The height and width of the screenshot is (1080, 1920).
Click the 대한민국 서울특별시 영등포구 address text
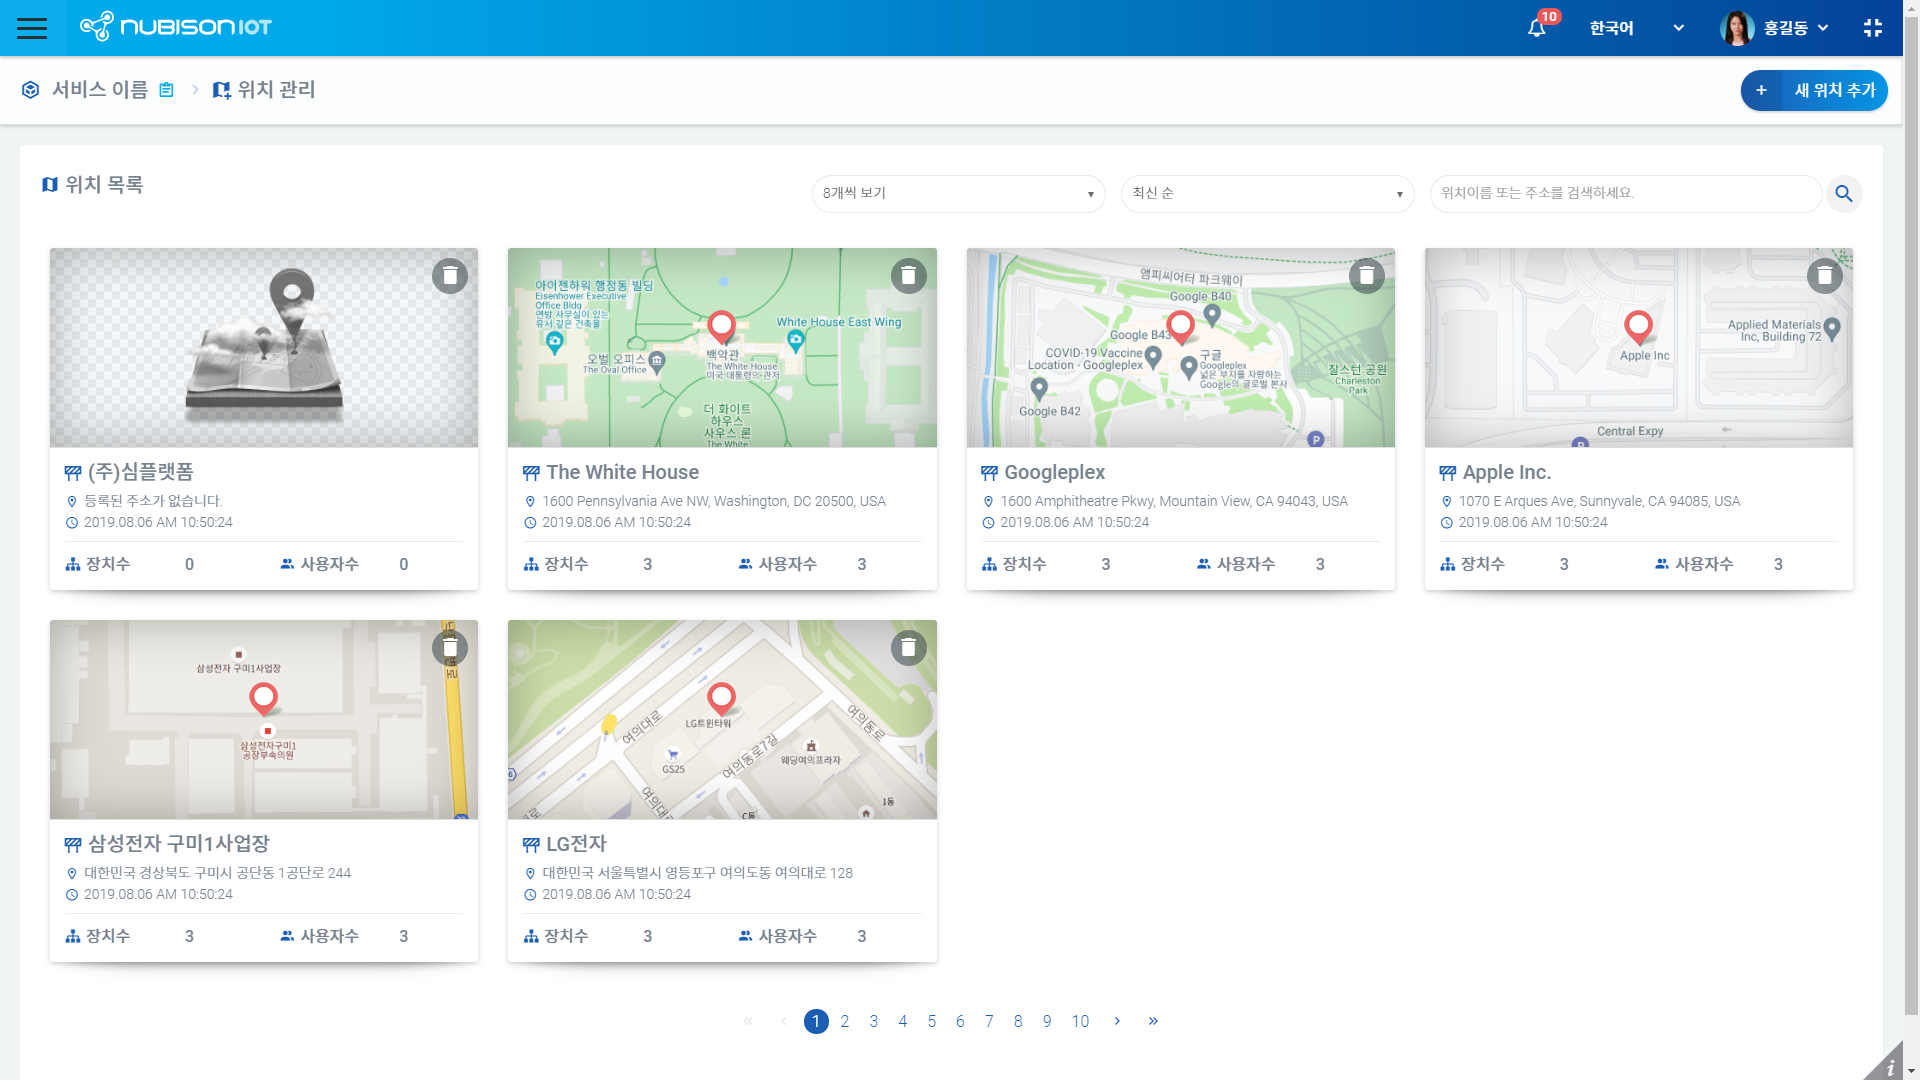[697, 873]
